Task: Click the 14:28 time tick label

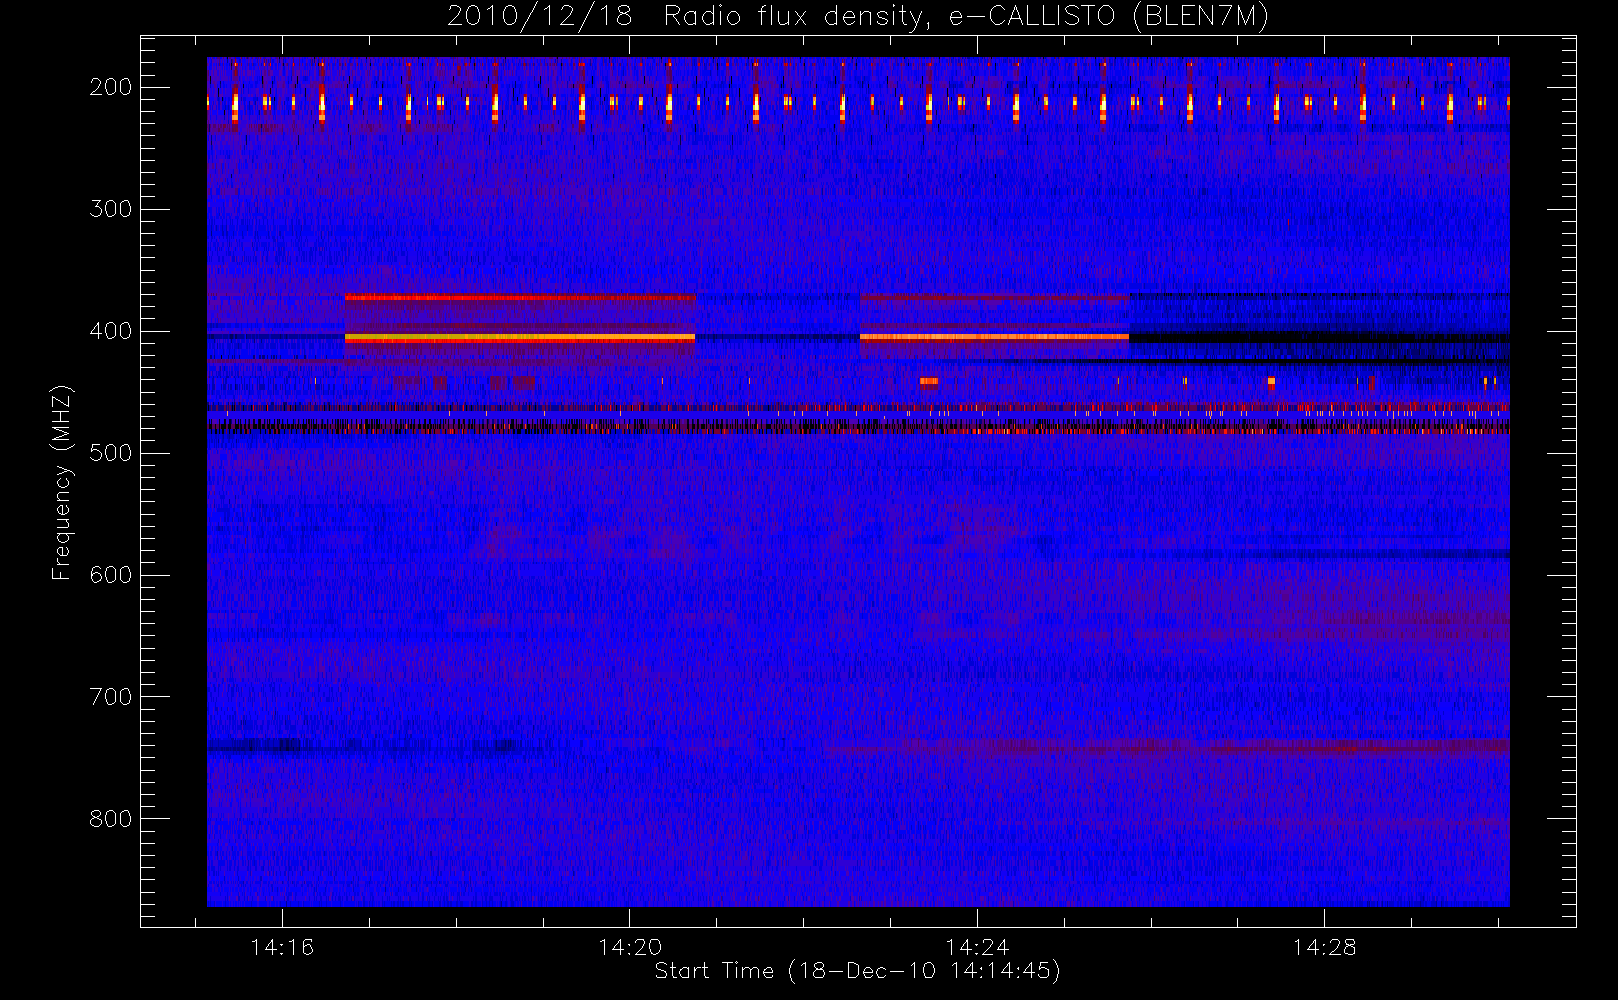Action: pyautogui.click(x=1324, y=947)
